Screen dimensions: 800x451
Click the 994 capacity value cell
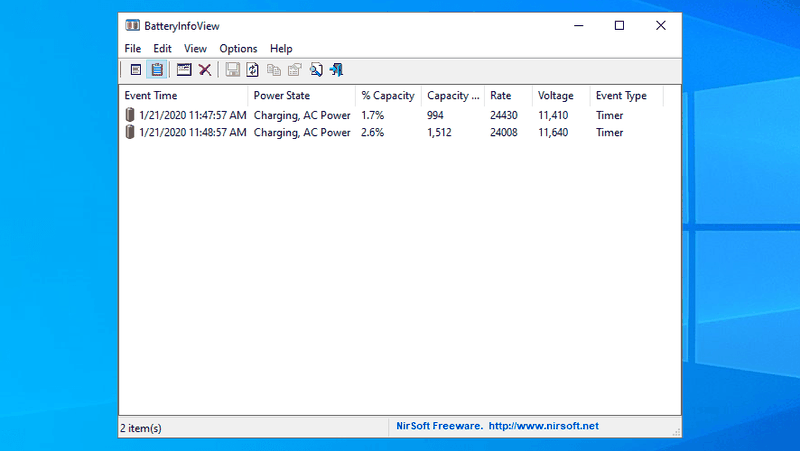point(435,115)
